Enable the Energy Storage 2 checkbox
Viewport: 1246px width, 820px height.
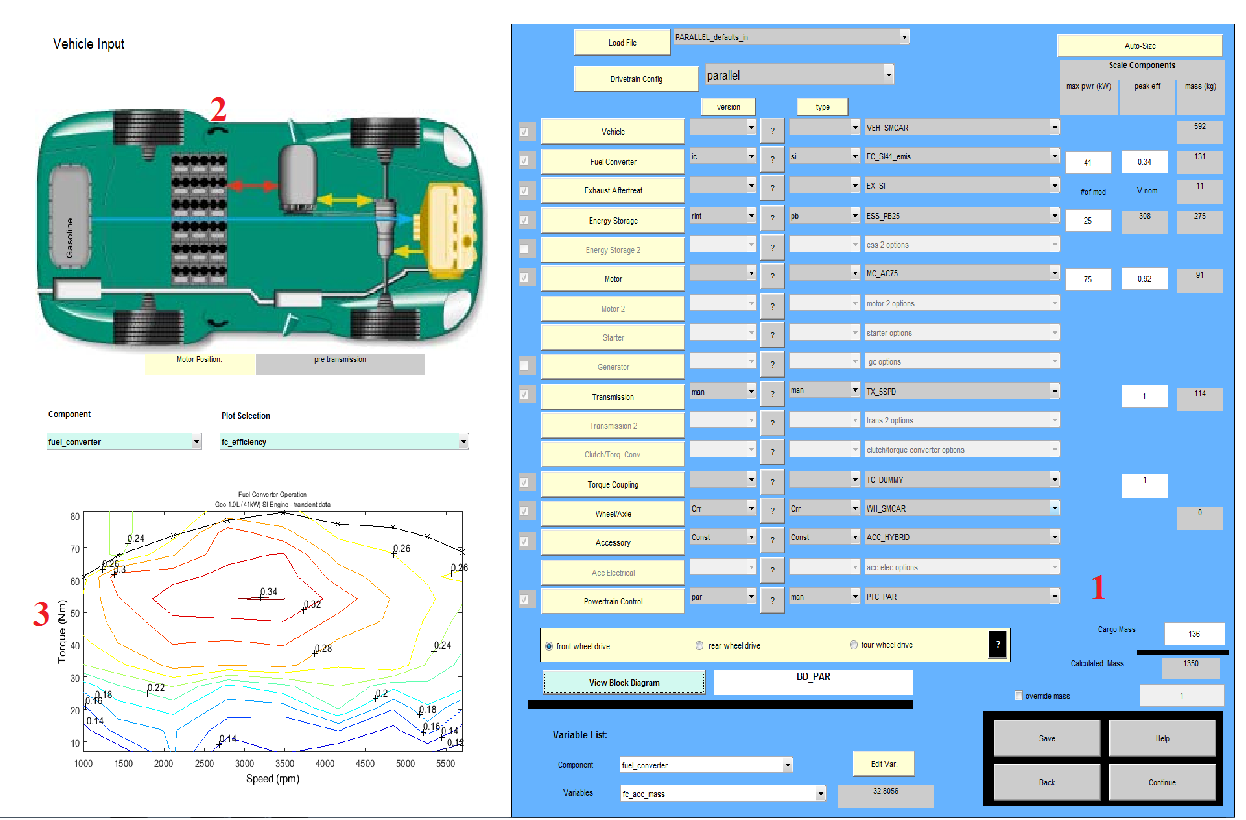click(x=527, y=246)
